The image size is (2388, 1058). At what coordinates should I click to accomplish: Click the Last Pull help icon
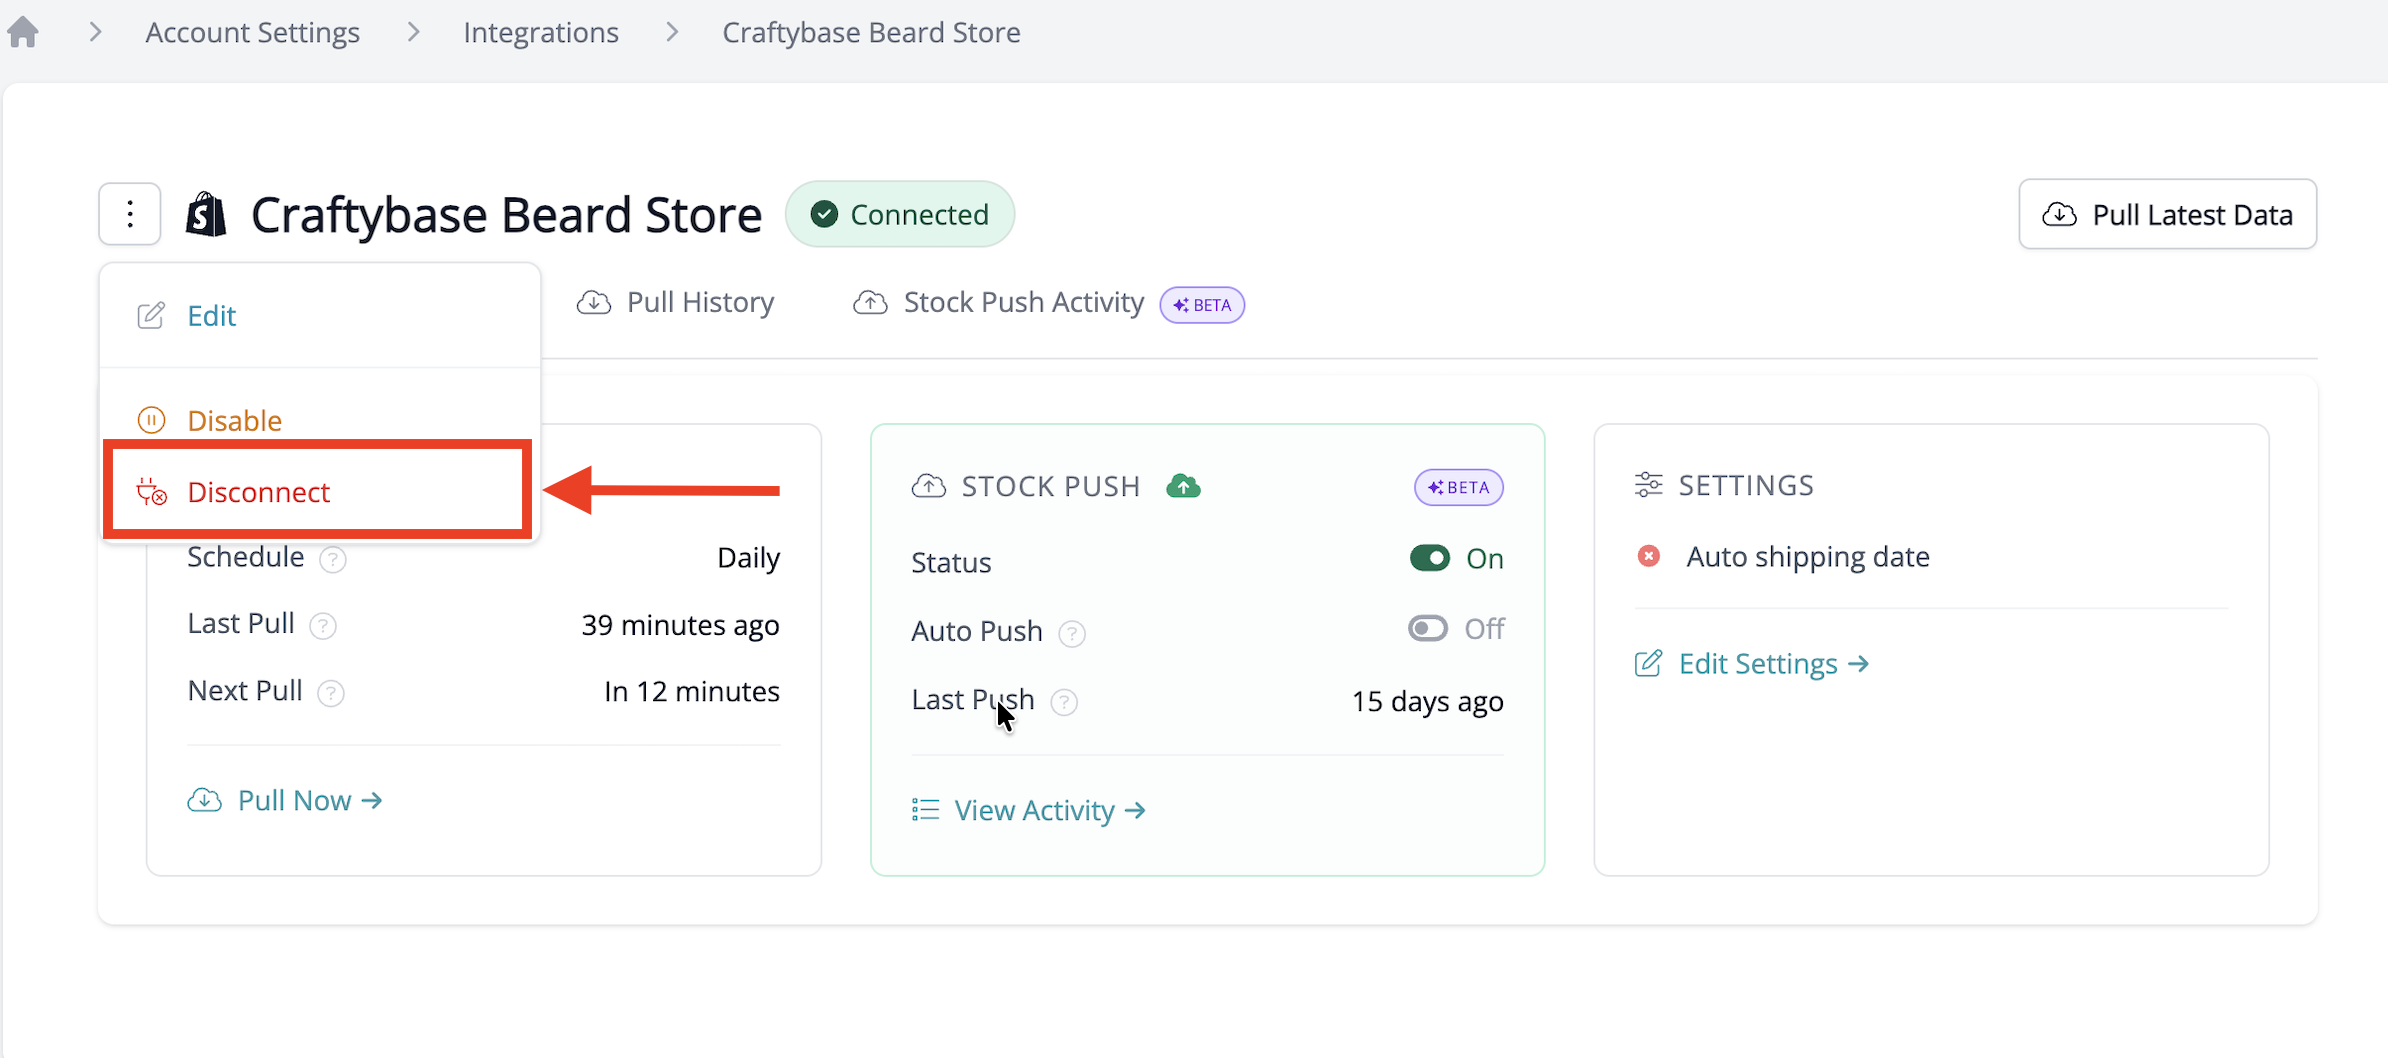point(323,626)
